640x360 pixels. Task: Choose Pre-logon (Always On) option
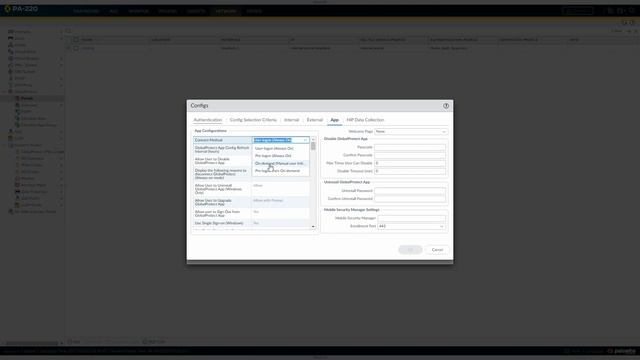click(281, 156)
